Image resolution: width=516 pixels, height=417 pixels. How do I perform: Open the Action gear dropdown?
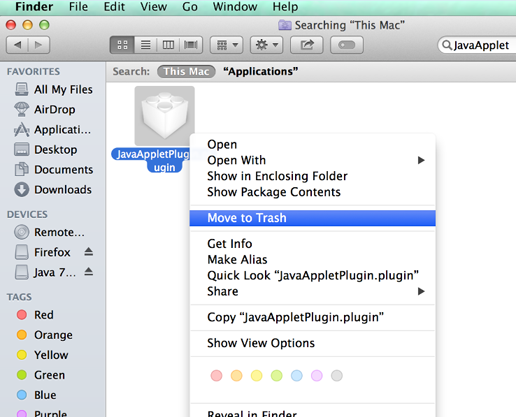tap(267, 45)
